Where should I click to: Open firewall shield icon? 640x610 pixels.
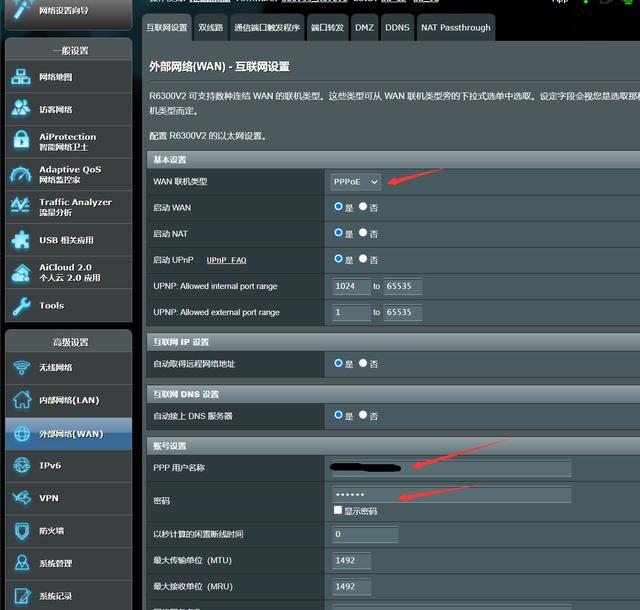click(22, 531)
